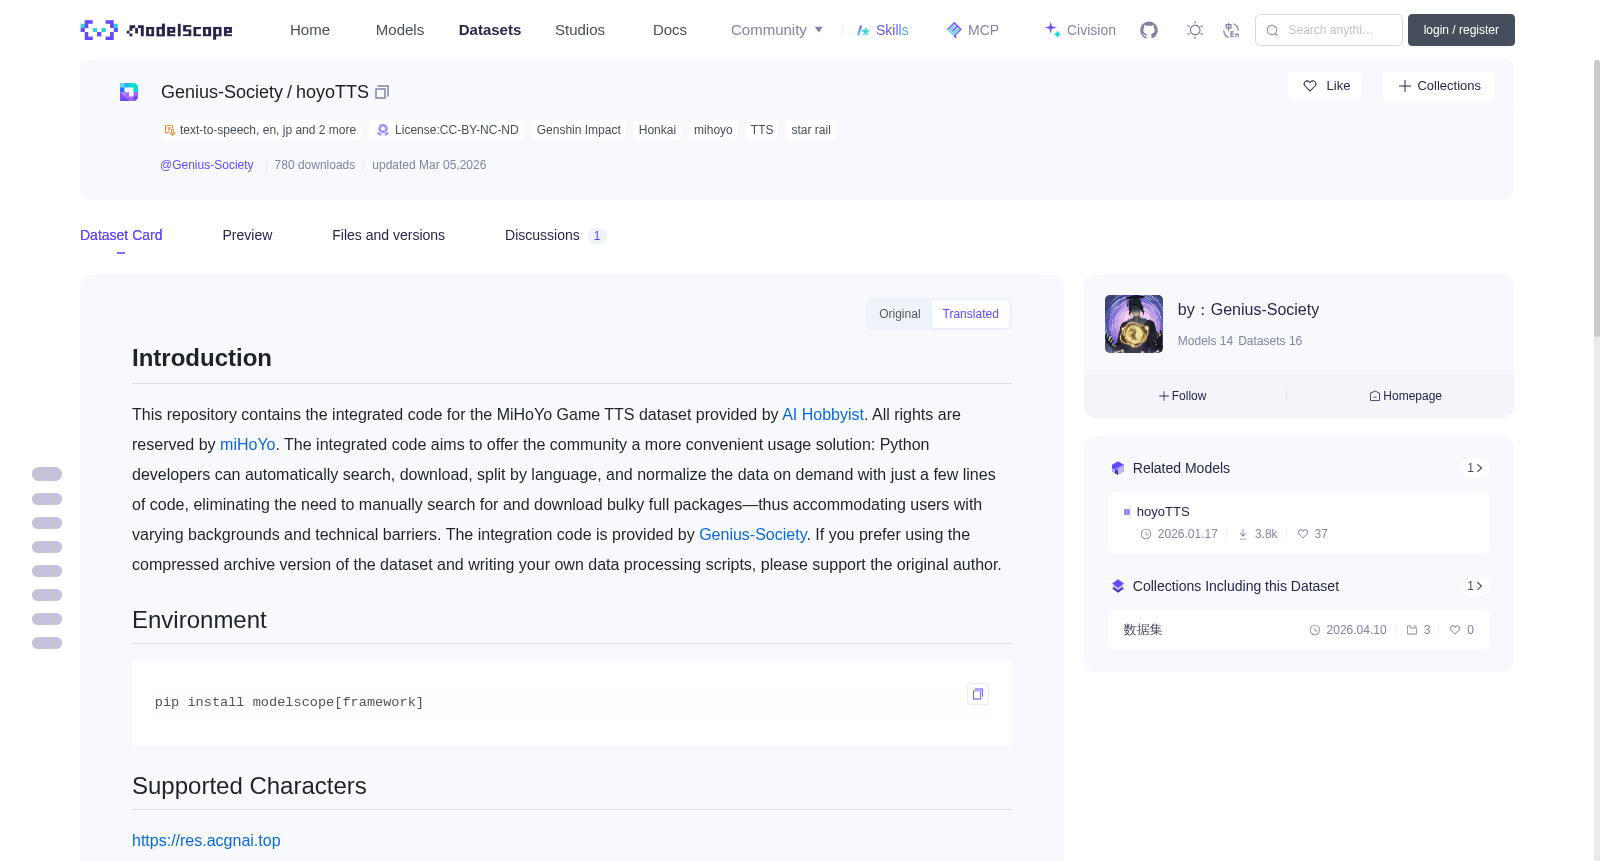Click the page vertical scrollbar

click(1596, 200)
